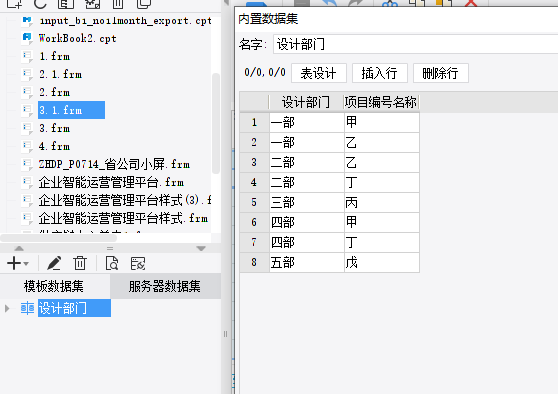Click the down triangle above dataset toolbar

pyautogui.click(x=201, y=248)
